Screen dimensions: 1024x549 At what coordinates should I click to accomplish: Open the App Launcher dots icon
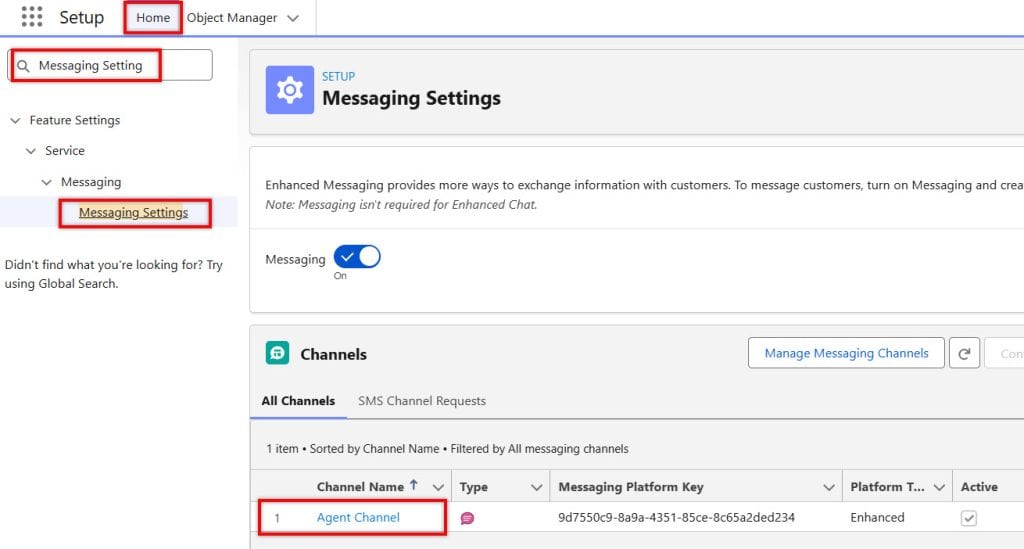click(x=31, y=16)
